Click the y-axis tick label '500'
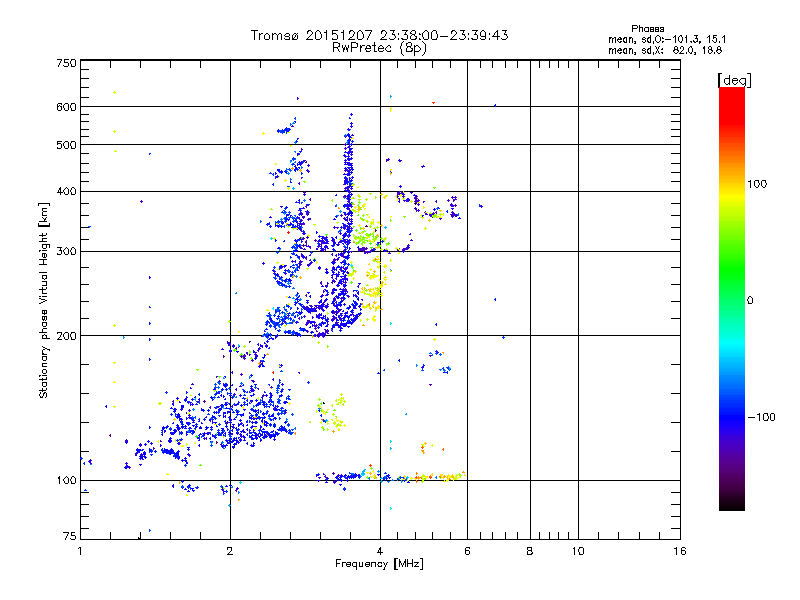Screen dimensions: 800x600 (x=66, y=145)
